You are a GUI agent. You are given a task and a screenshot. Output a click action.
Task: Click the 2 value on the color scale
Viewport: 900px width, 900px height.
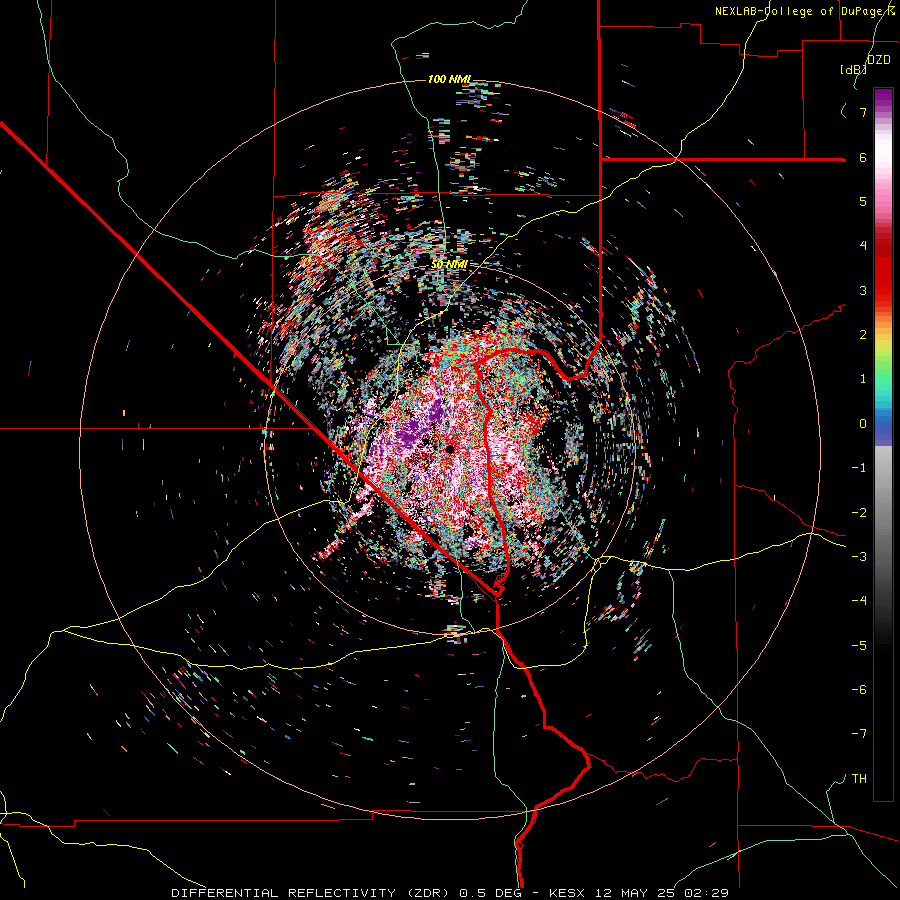[x=863, y=335]
